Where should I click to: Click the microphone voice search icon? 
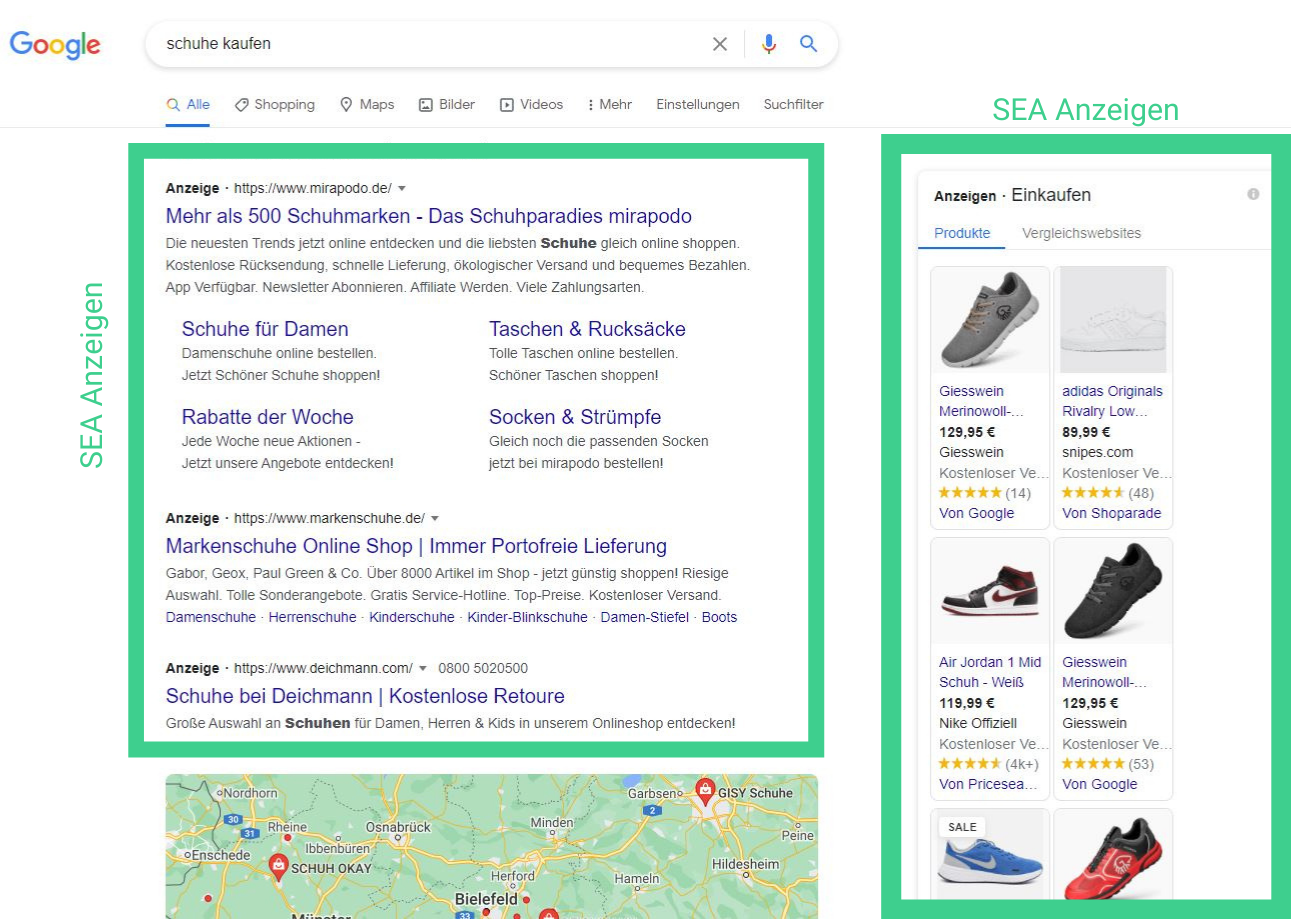(769, 44)
